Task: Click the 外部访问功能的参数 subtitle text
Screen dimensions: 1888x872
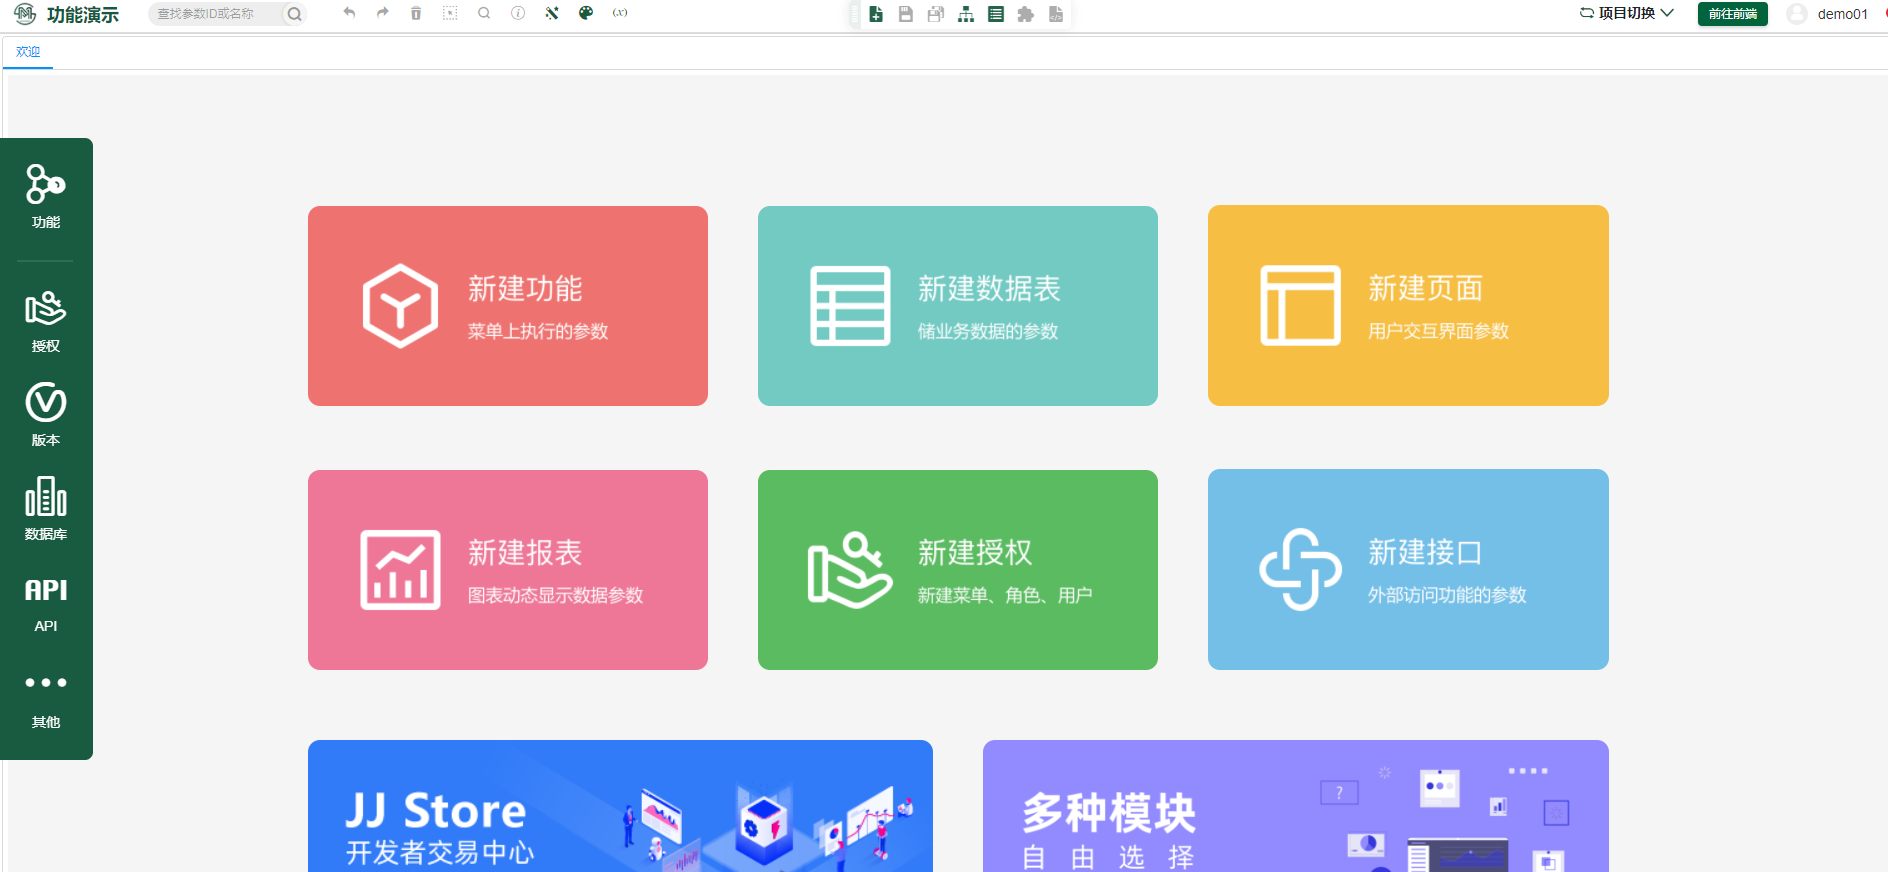Action: click(1447, 595)
